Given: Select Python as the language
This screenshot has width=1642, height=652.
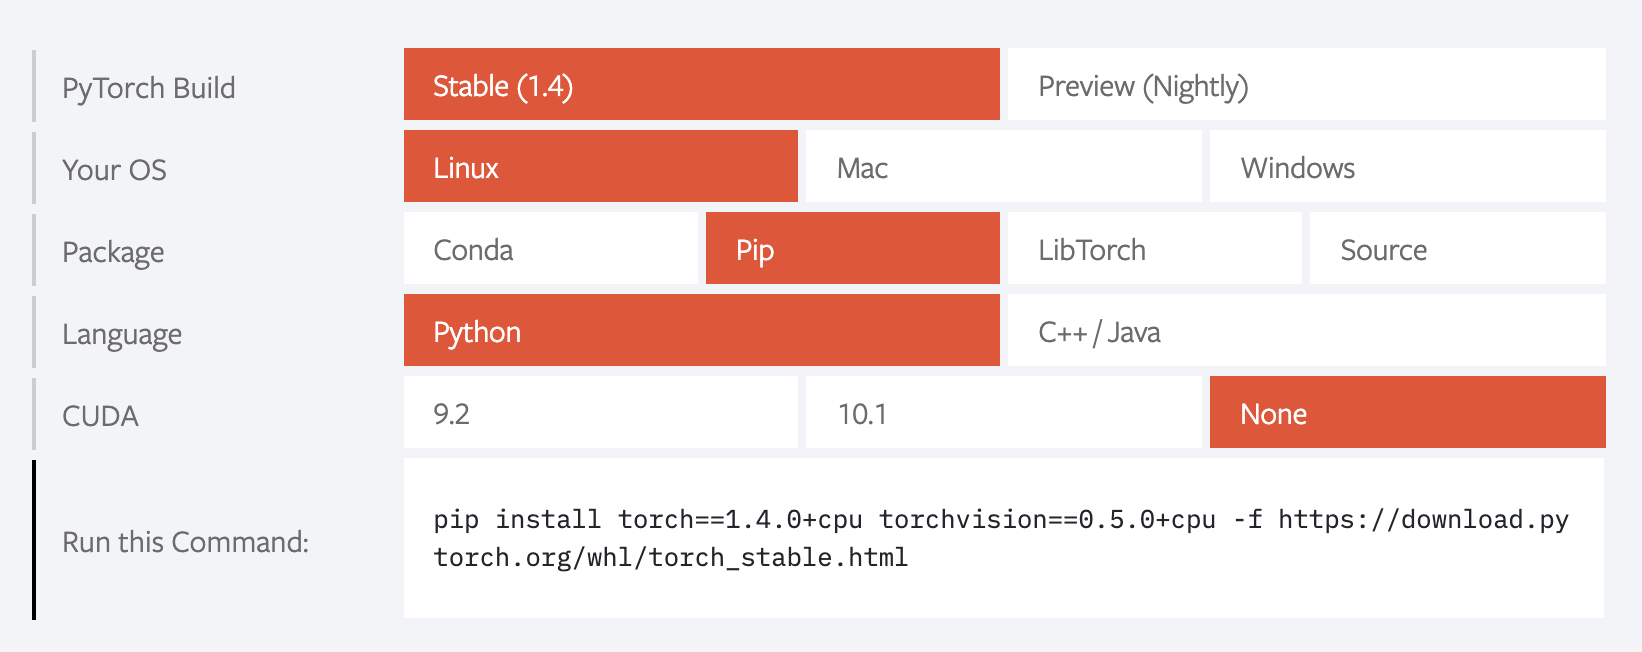Looking at the screenshot, I should 701,331.
